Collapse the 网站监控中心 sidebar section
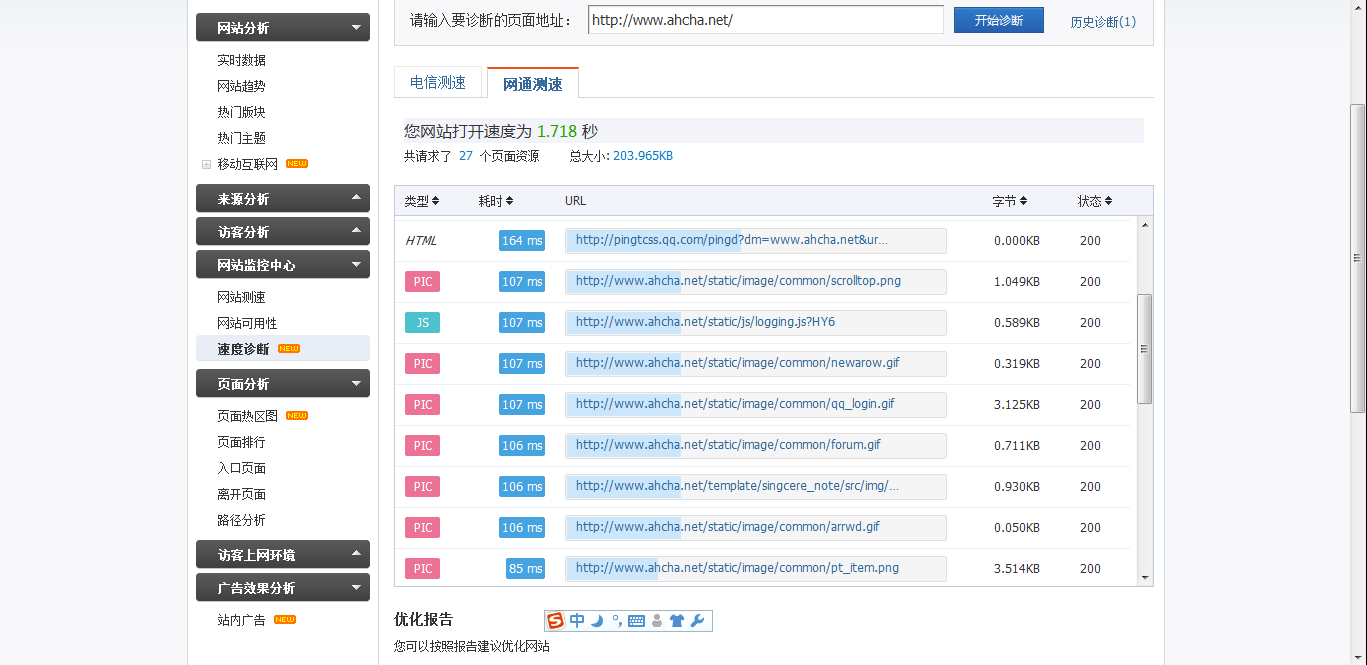Image resolution: width=1367 pixels, height=665 pixels. click(x=283, y=265)
